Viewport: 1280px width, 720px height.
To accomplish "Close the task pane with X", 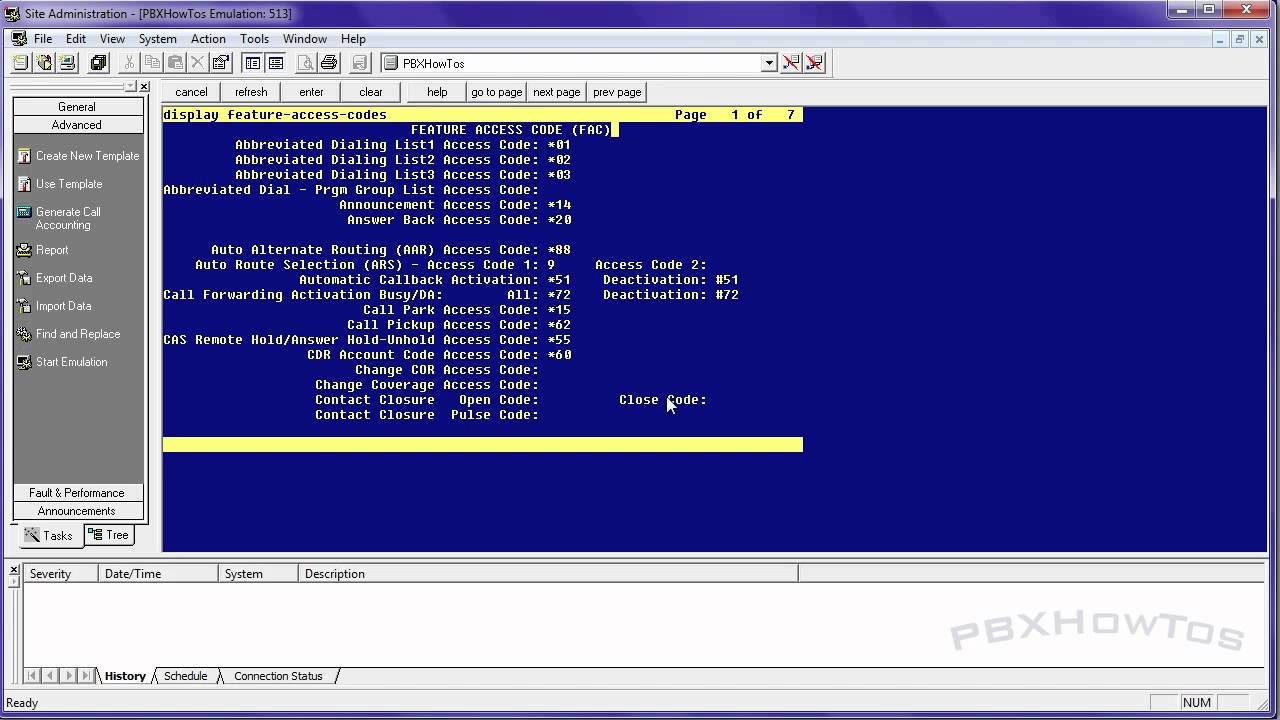I will tap(144, 87).
